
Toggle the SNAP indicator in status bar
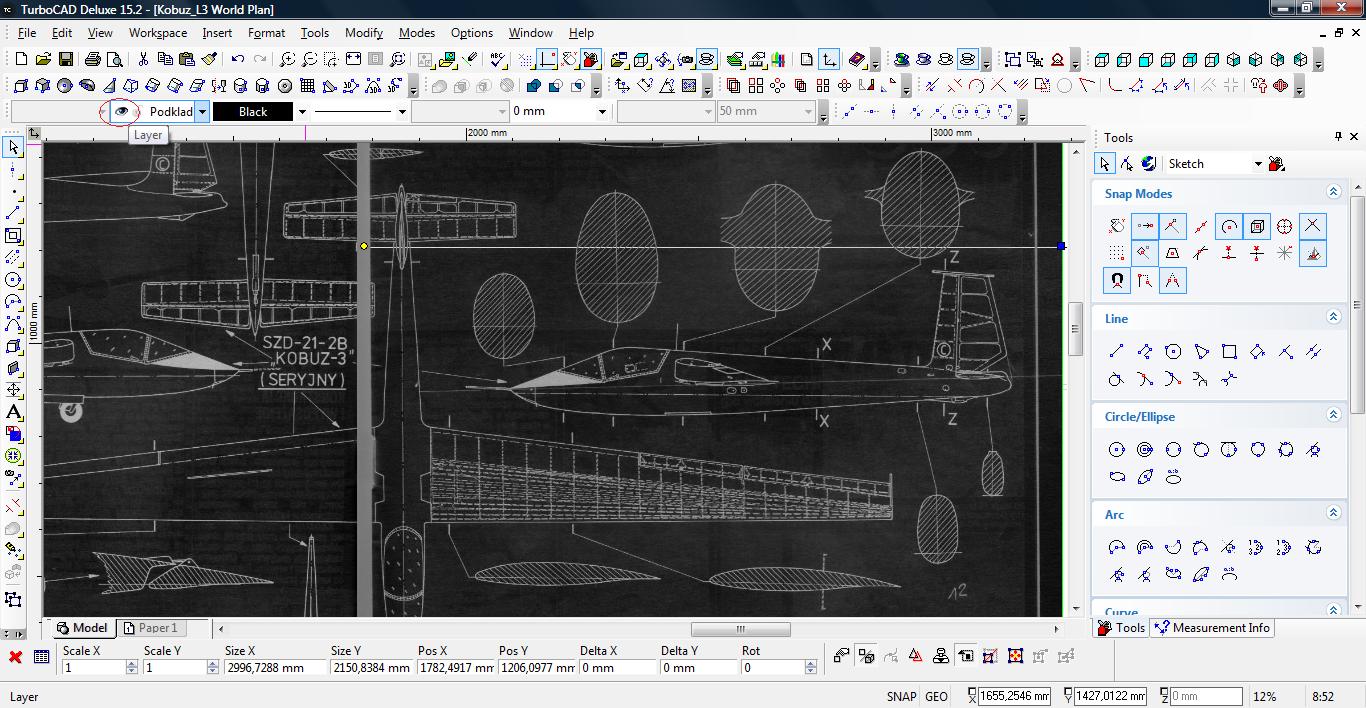(901, 696)
